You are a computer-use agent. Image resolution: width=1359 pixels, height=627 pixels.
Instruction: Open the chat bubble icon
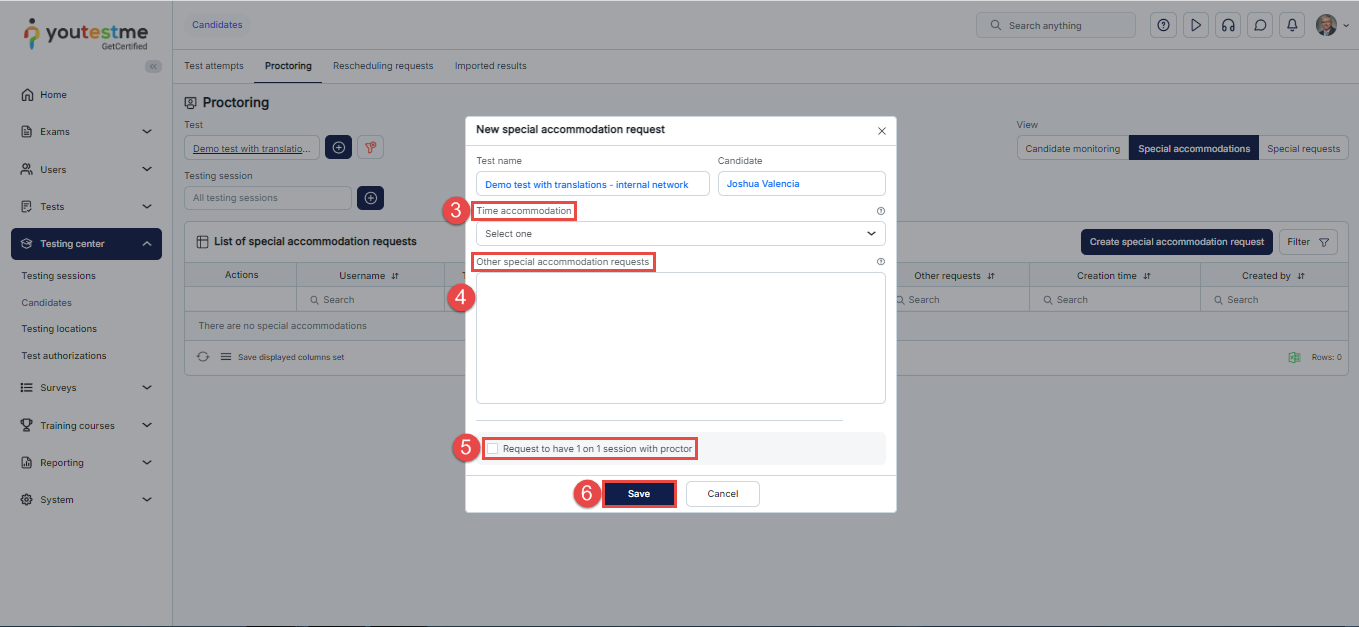pos(1260,25)
